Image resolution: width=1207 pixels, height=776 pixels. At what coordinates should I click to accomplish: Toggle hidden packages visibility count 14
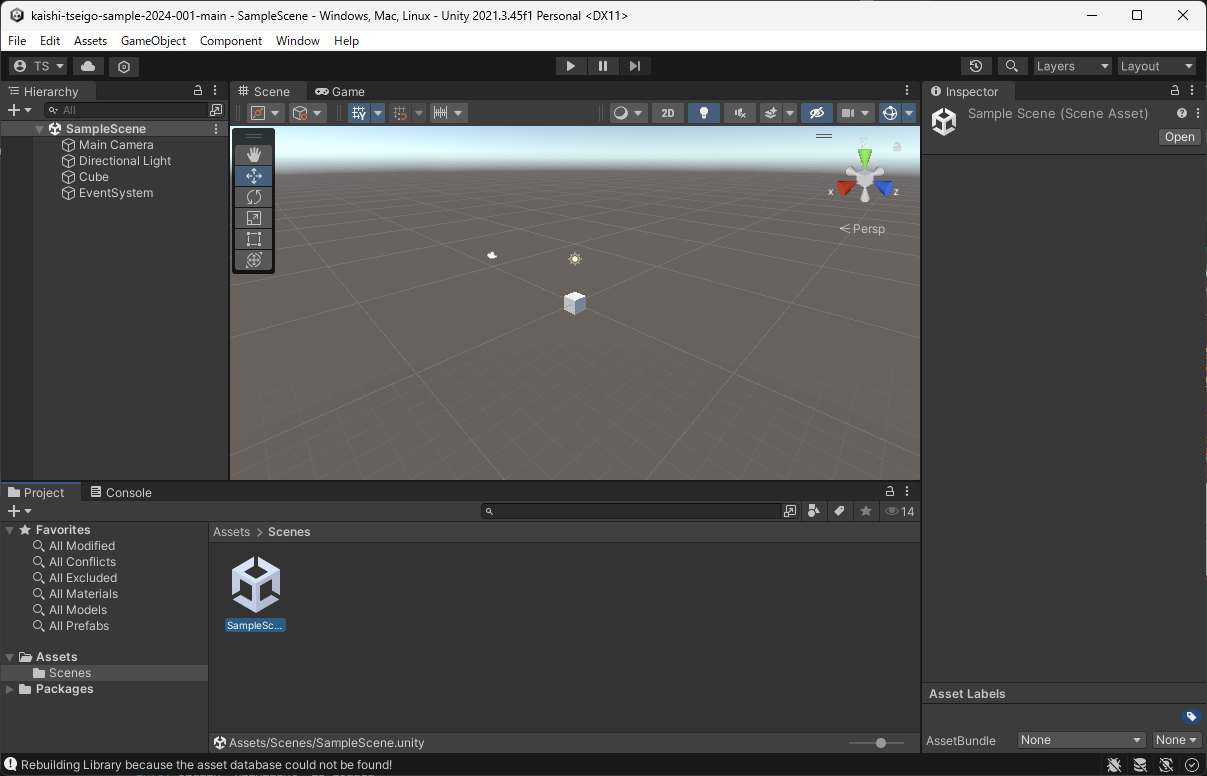[900, 511]
